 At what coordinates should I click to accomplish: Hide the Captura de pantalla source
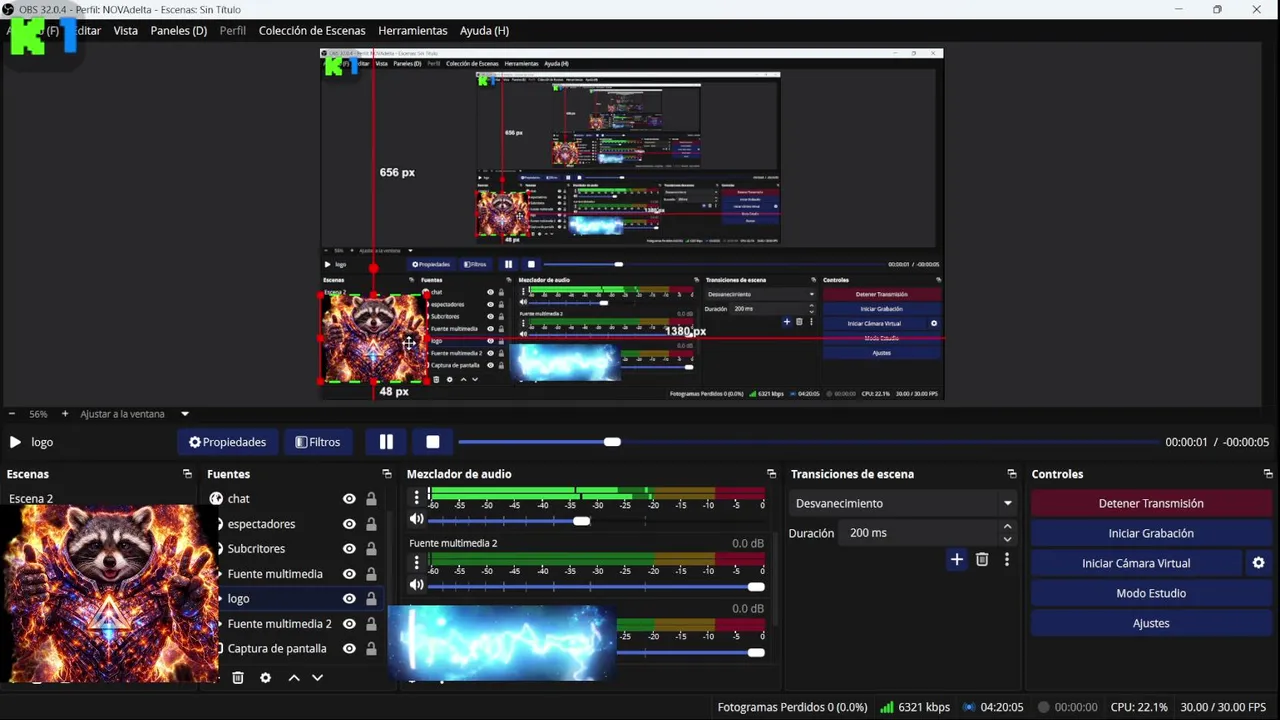click(x=349, y=649)
